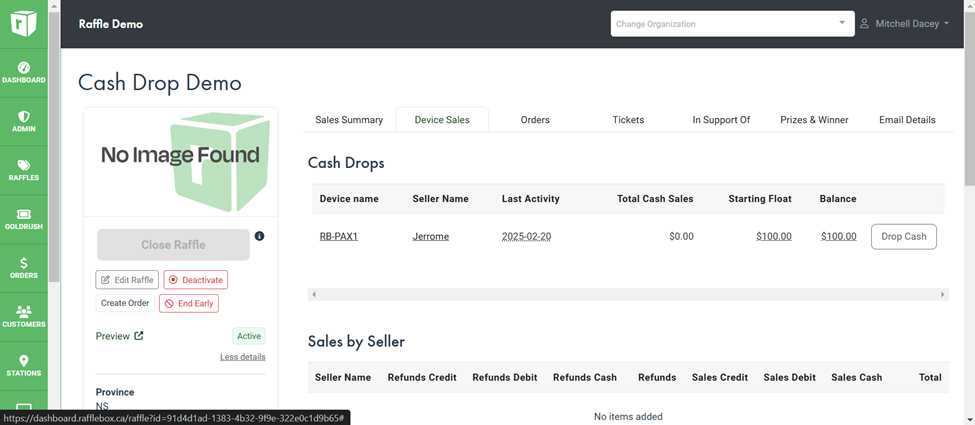
Task: Click the $0.00 total cash sales cell
Action: click(682, 236)
